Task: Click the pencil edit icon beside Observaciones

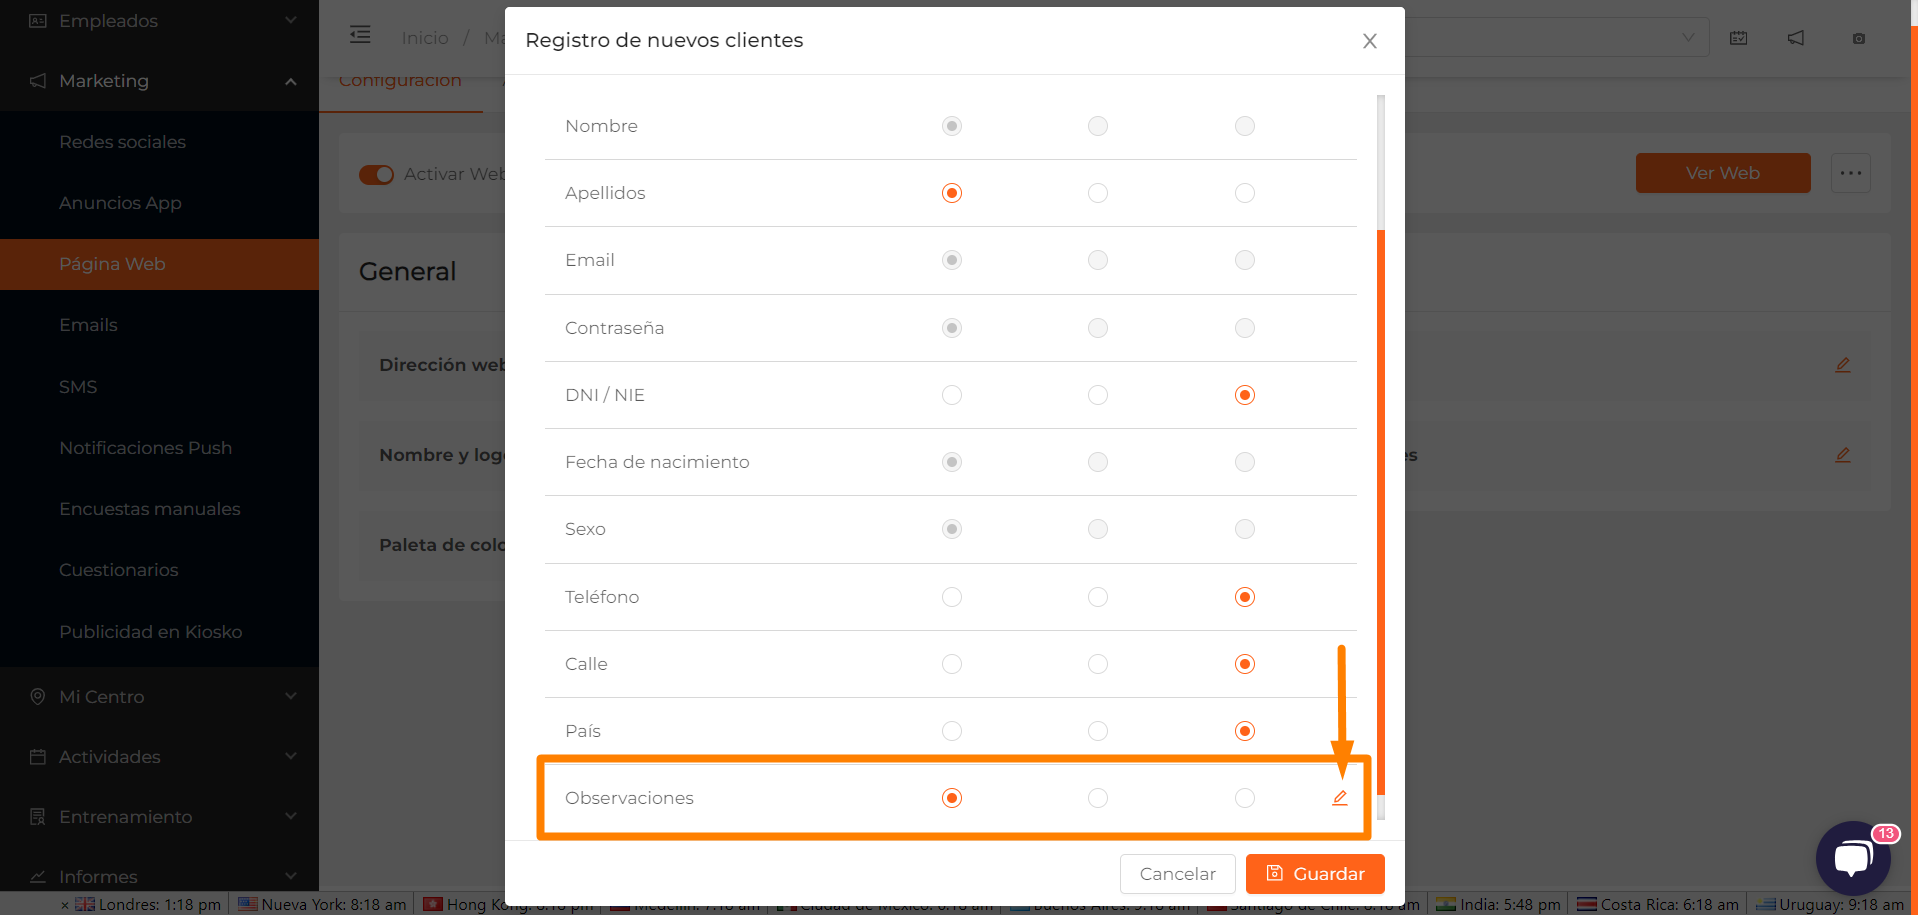Action: tap(1340, 798)
